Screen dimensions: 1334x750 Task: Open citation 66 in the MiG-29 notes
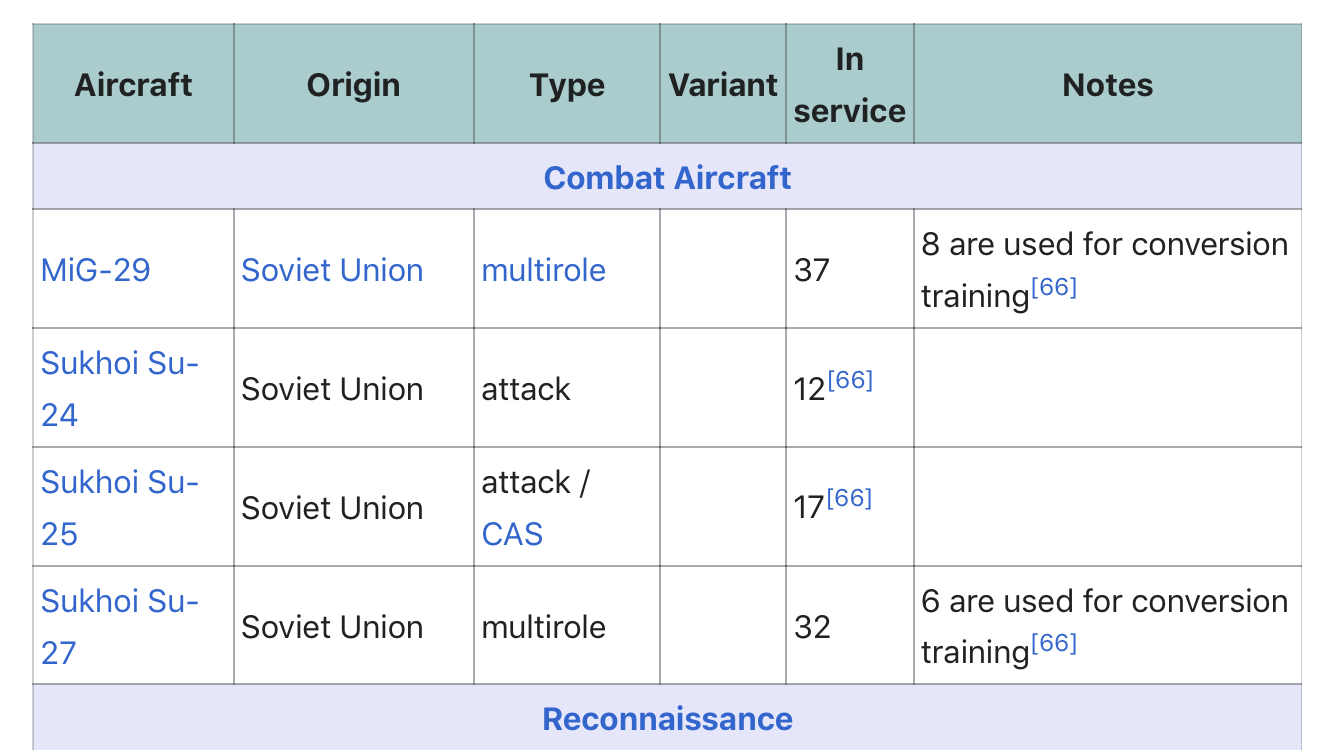(x=1053, y=288)
